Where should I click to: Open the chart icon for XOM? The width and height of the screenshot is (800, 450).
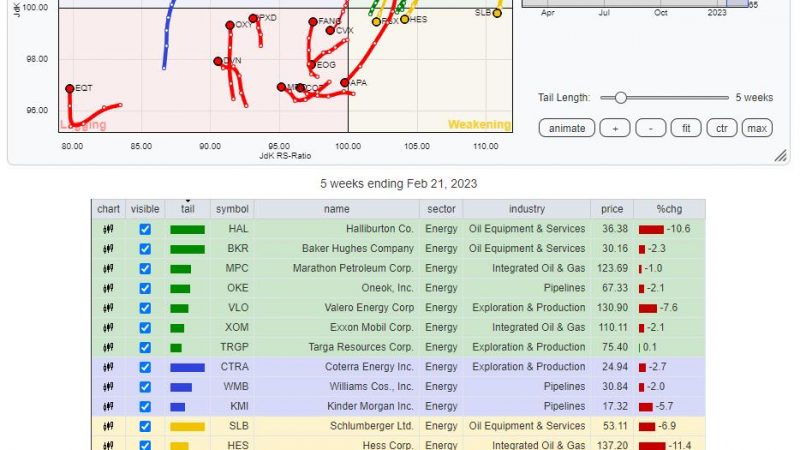pos(108,328)
